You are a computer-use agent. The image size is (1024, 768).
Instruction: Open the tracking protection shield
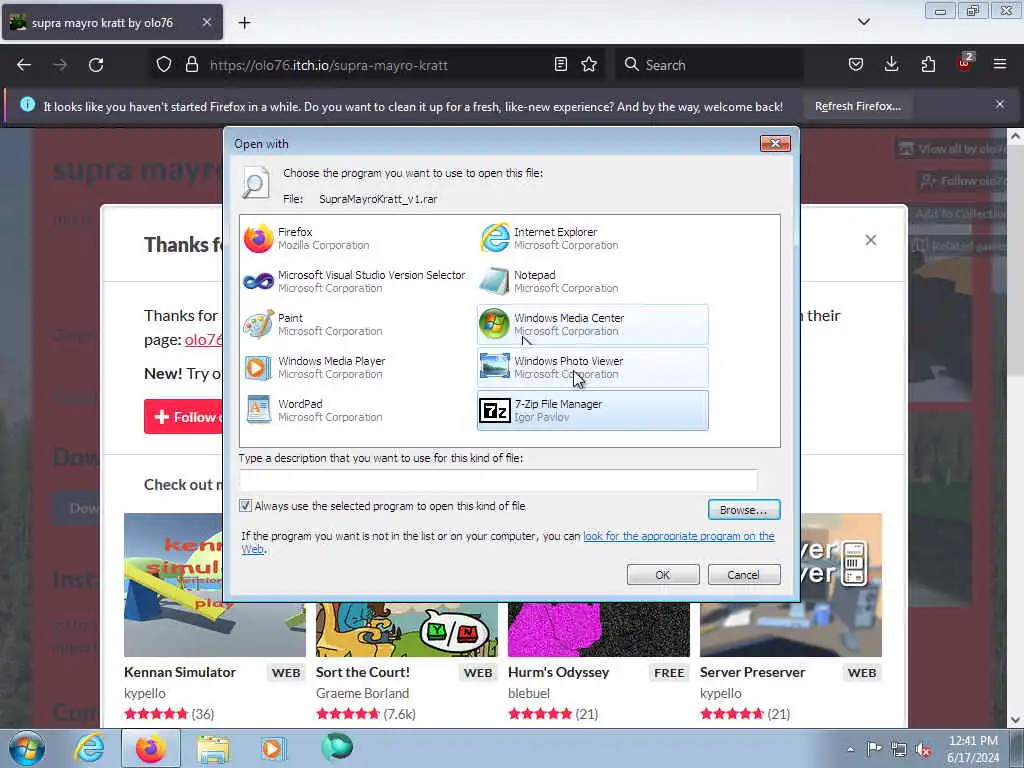(164, 65)
